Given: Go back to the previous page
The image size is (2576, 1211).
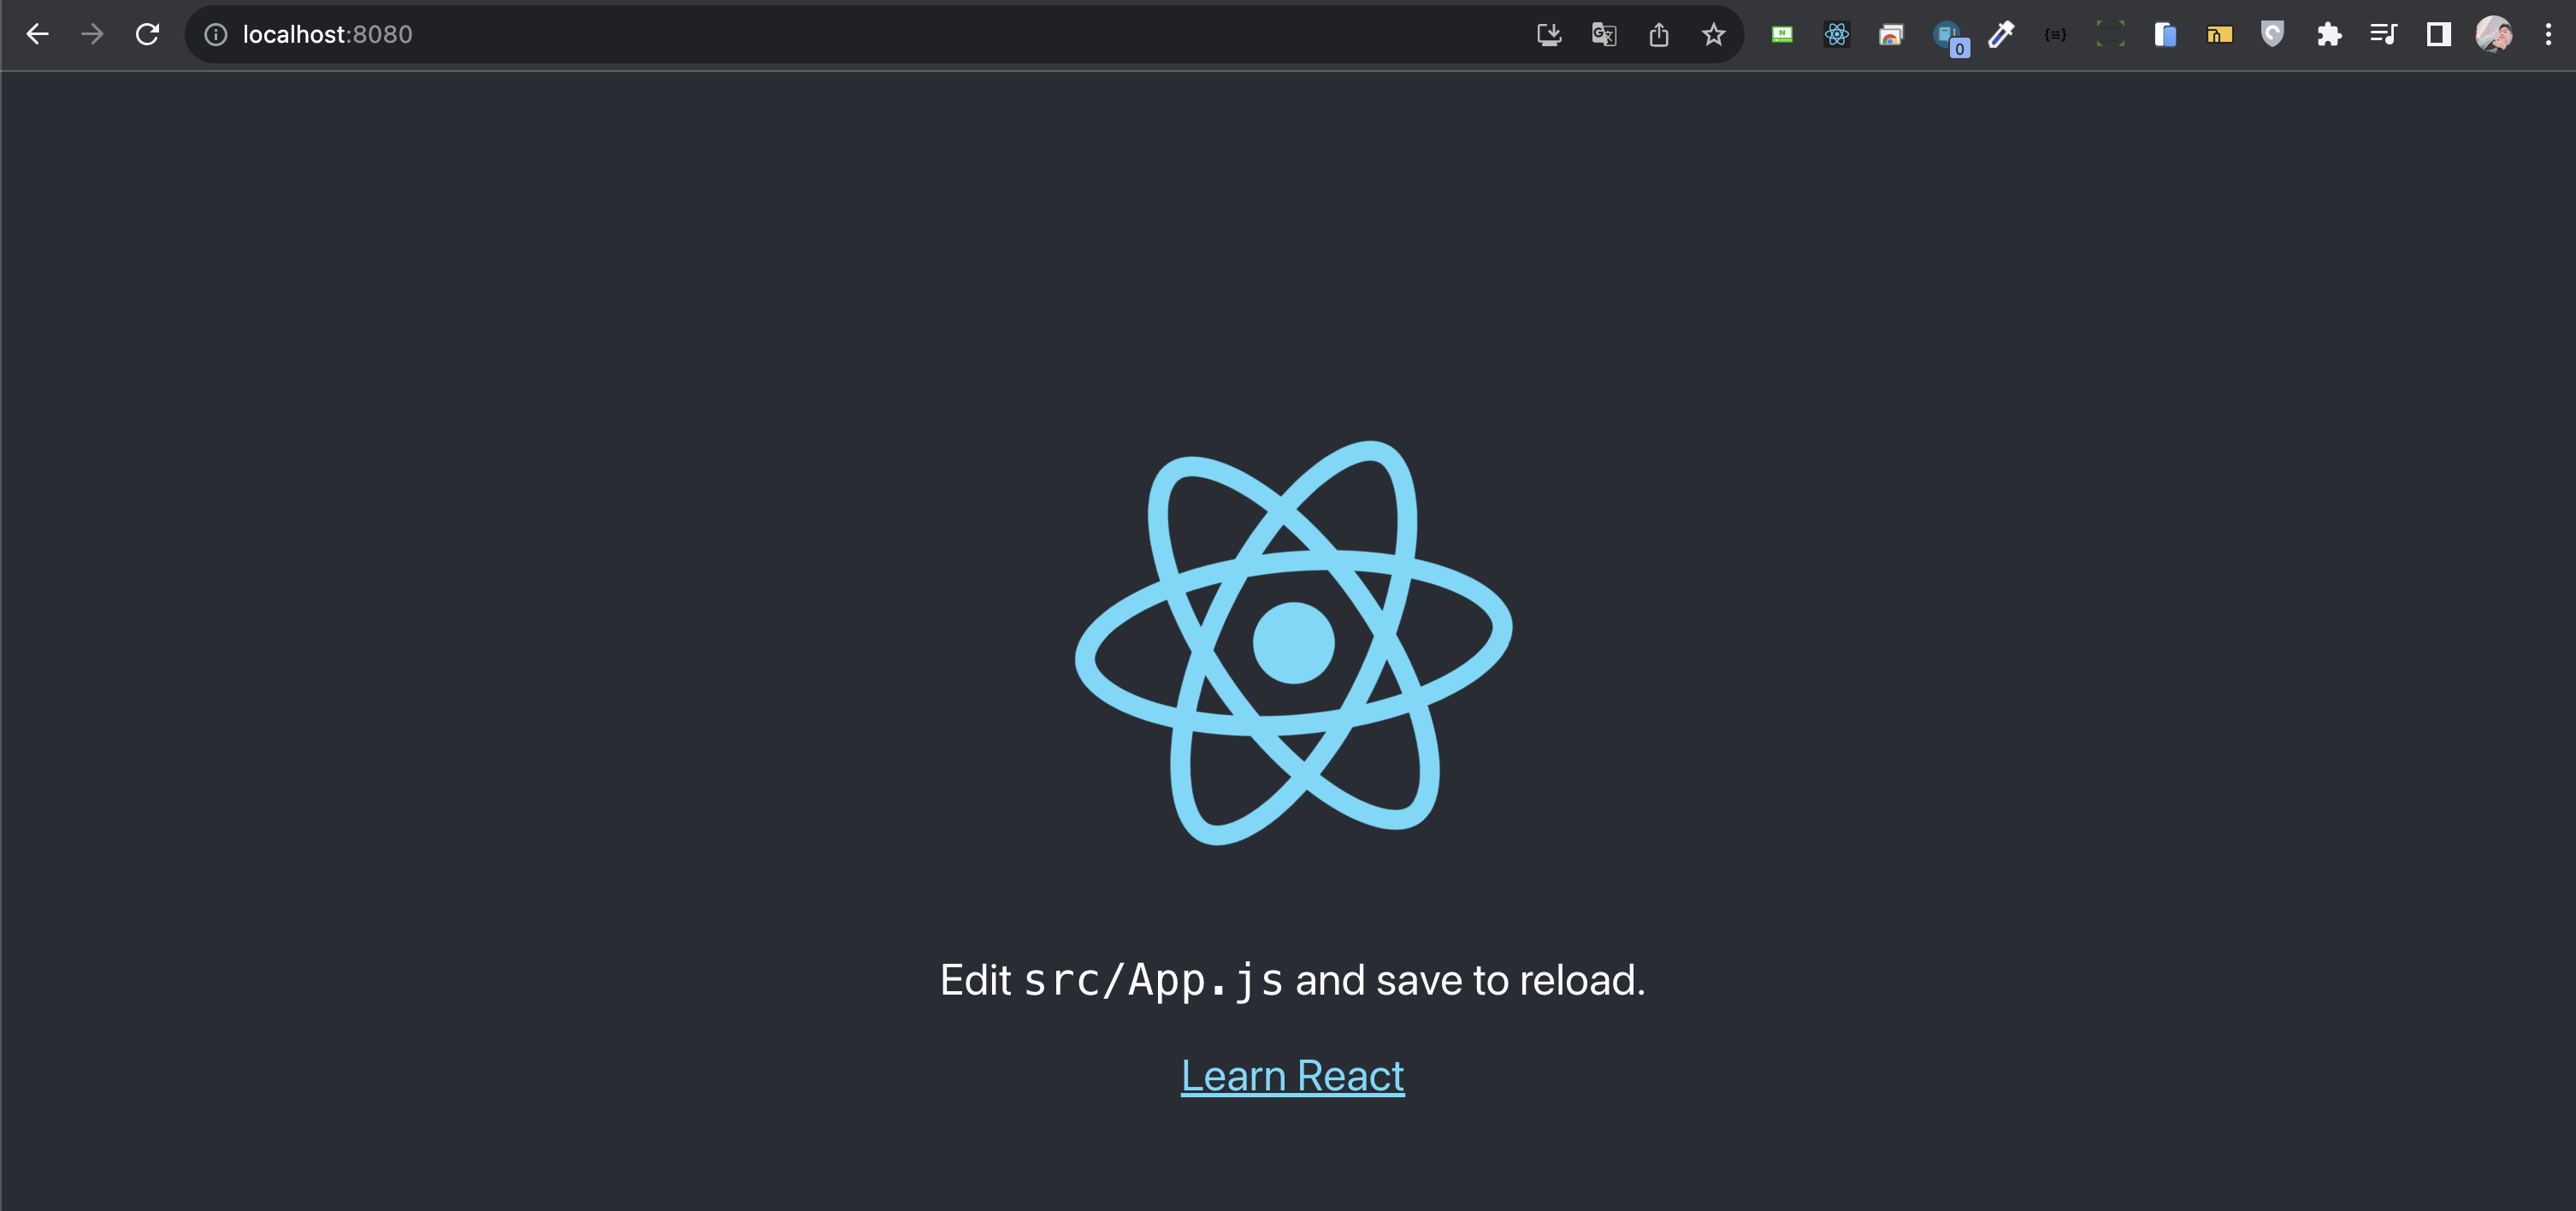Looking at the screenshot, I should pyautogui.click(x=37, y=35).
